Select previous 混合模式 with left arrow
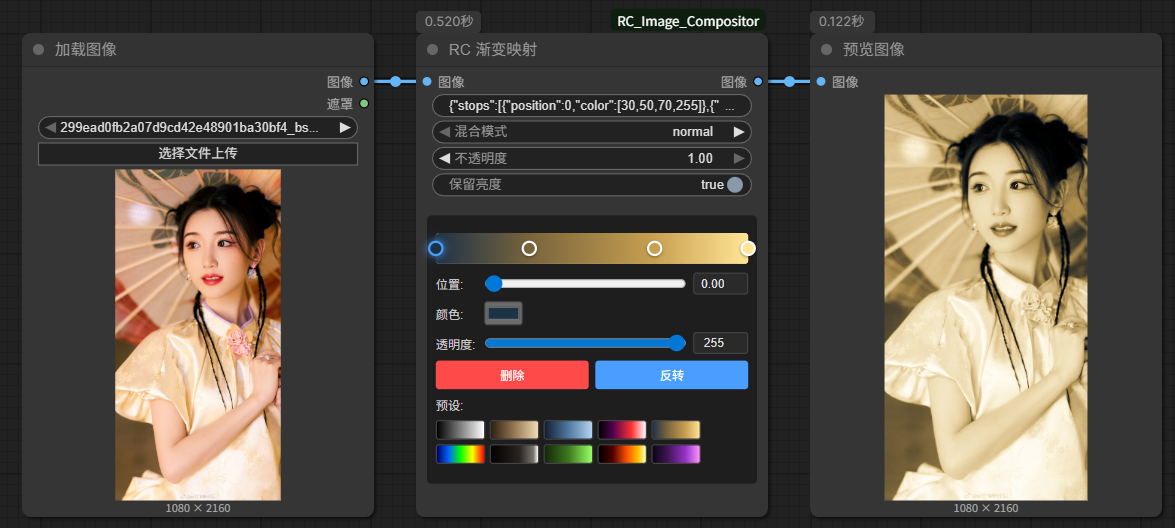The image size is (1175, 528). (x=444, y=132)
